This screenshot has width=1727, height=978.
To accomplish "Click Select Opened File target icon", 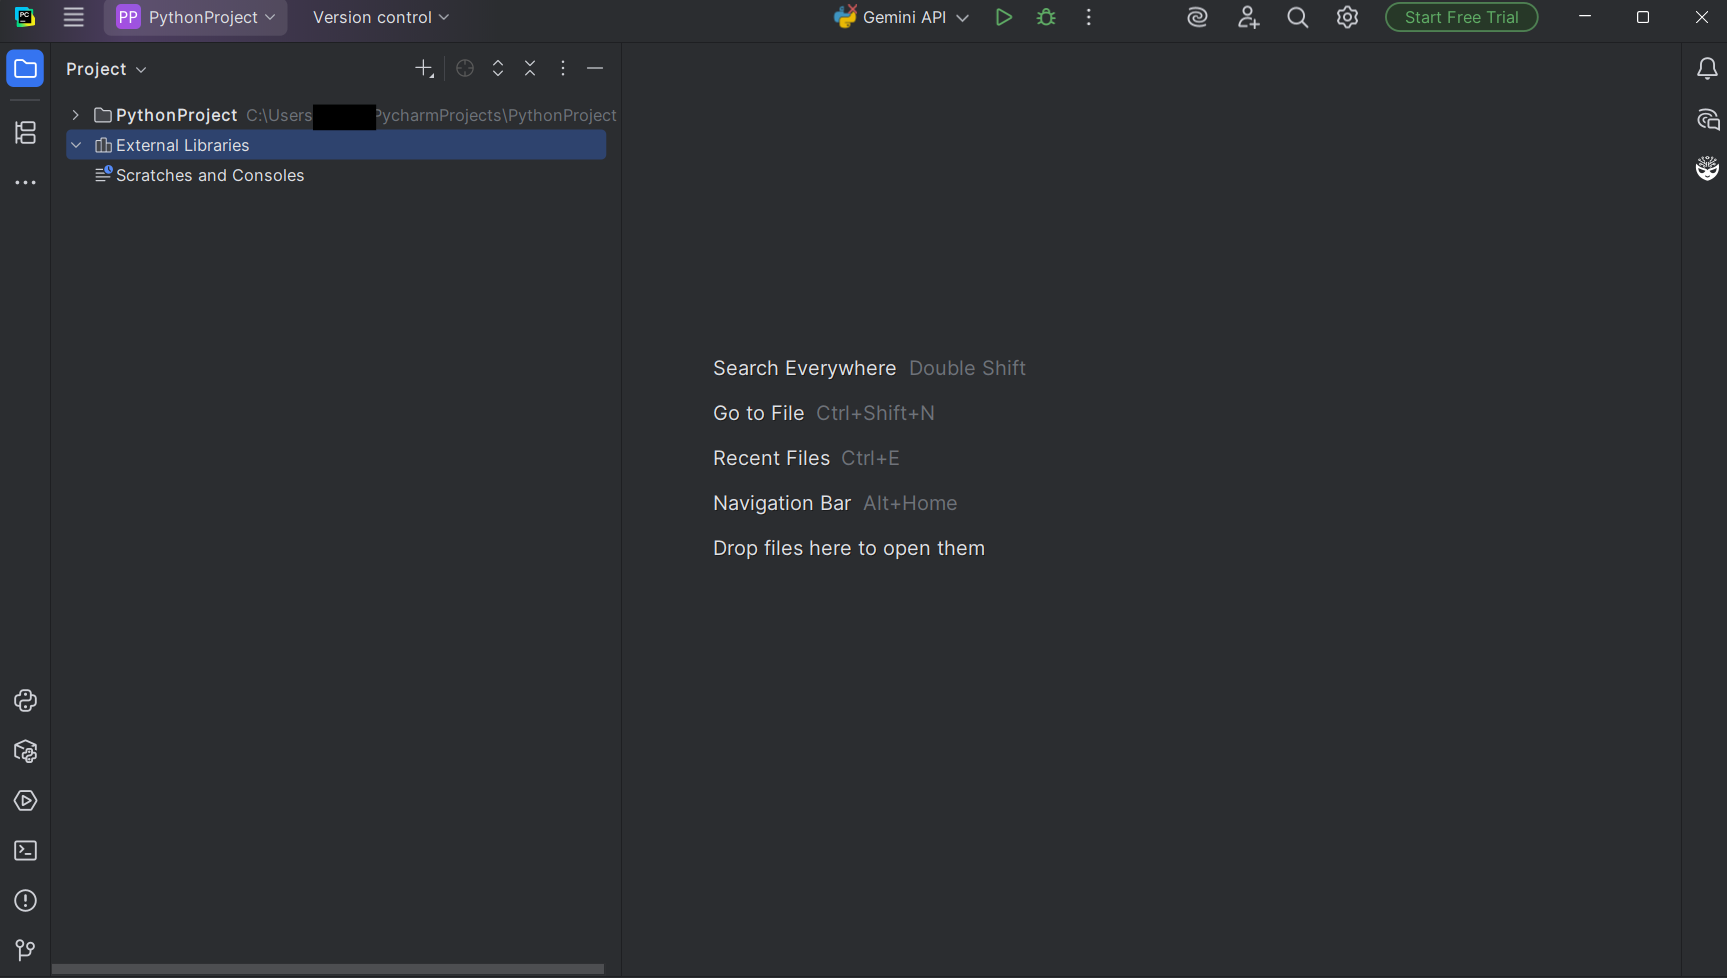I will [465, 68].
